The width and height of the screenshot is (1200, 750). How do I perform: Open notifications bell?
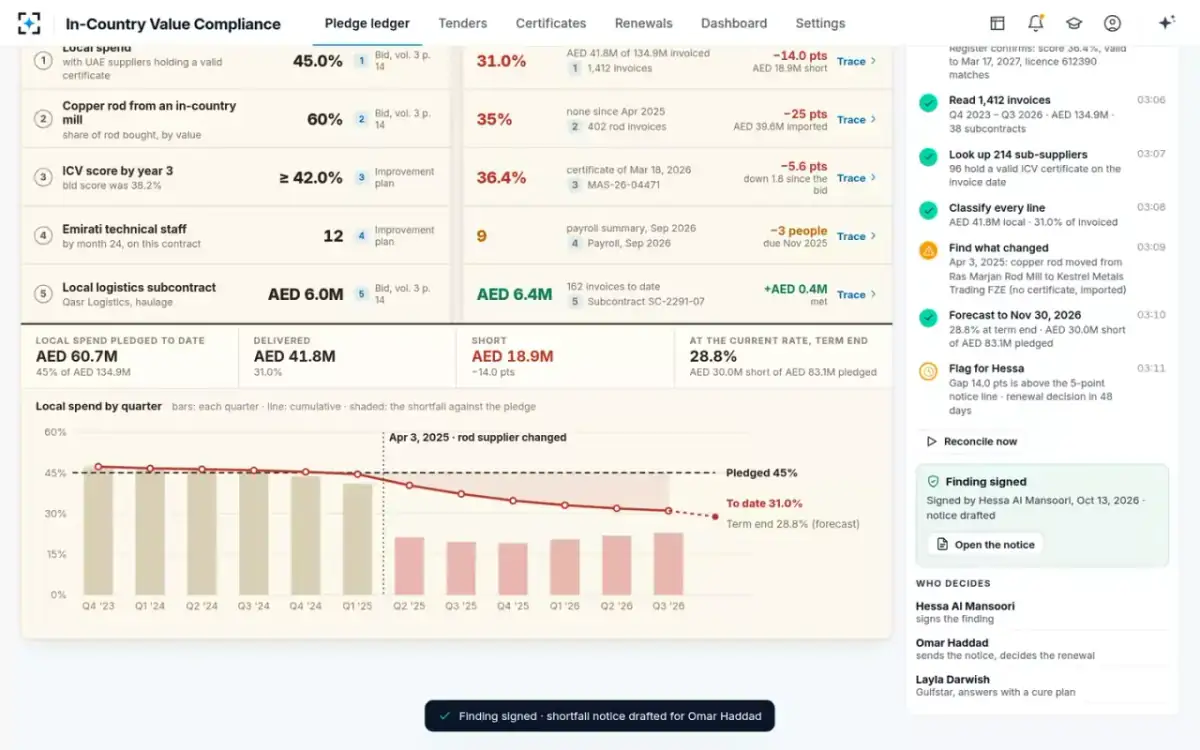1035,23
